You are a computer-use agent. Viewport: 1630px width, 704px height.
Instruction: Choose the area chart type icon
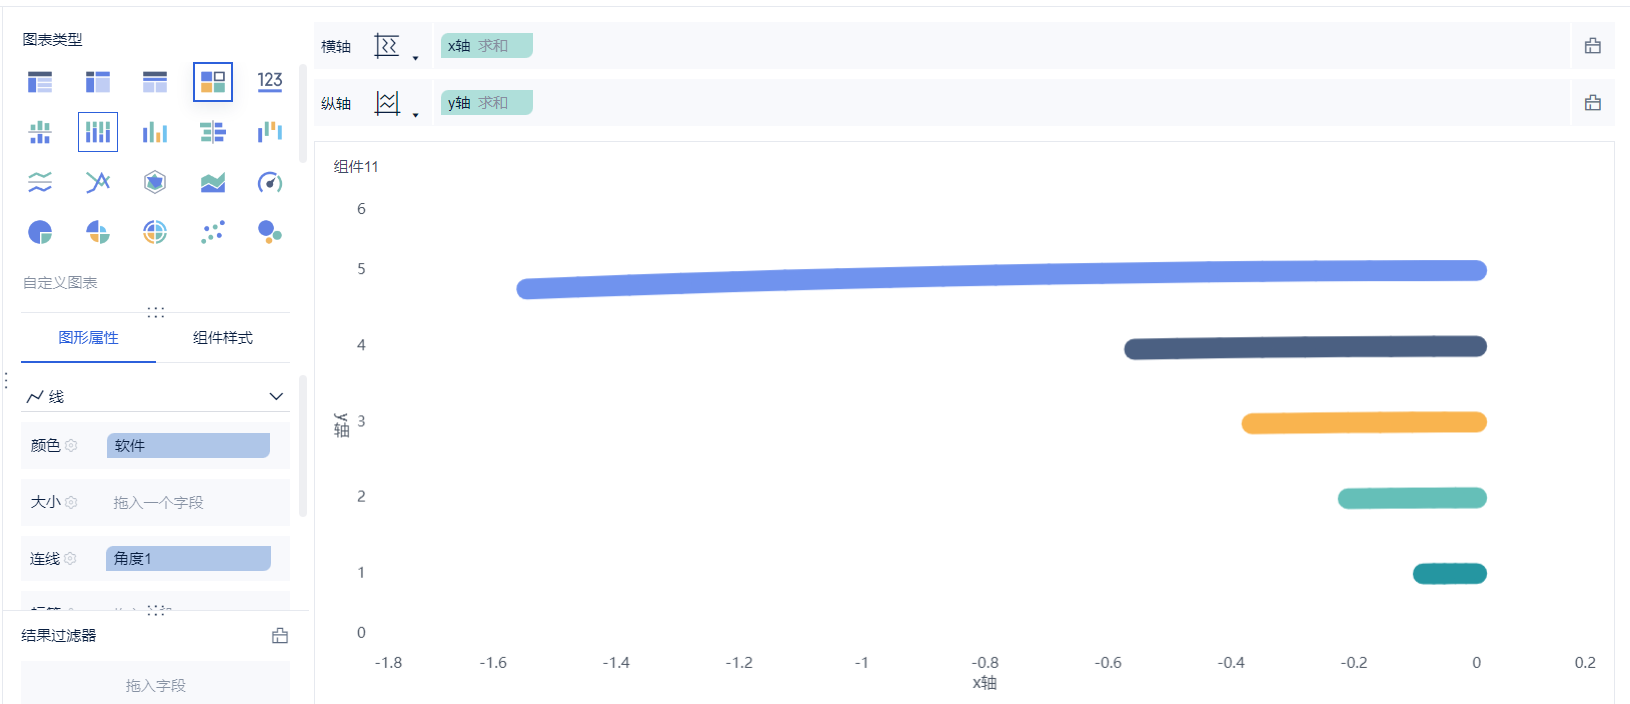click(213, 182)
